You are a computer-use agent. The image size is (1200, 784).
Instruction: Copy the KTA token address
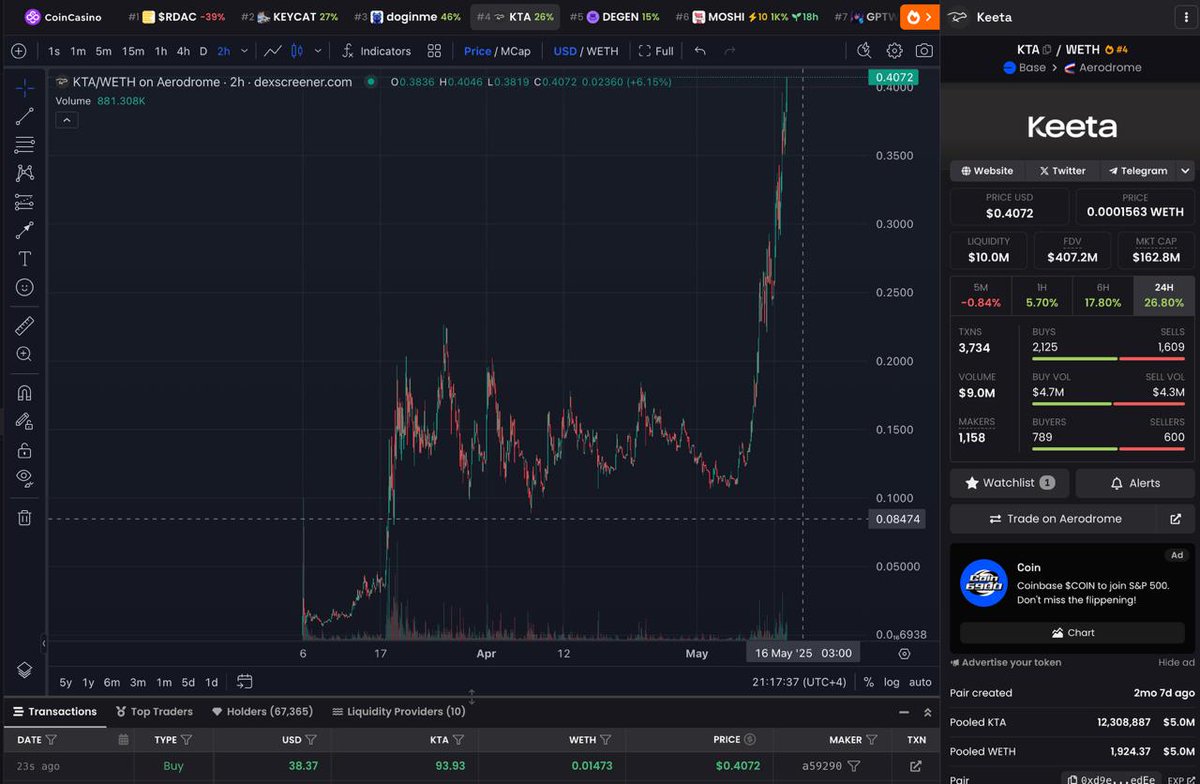point(1046,49)
